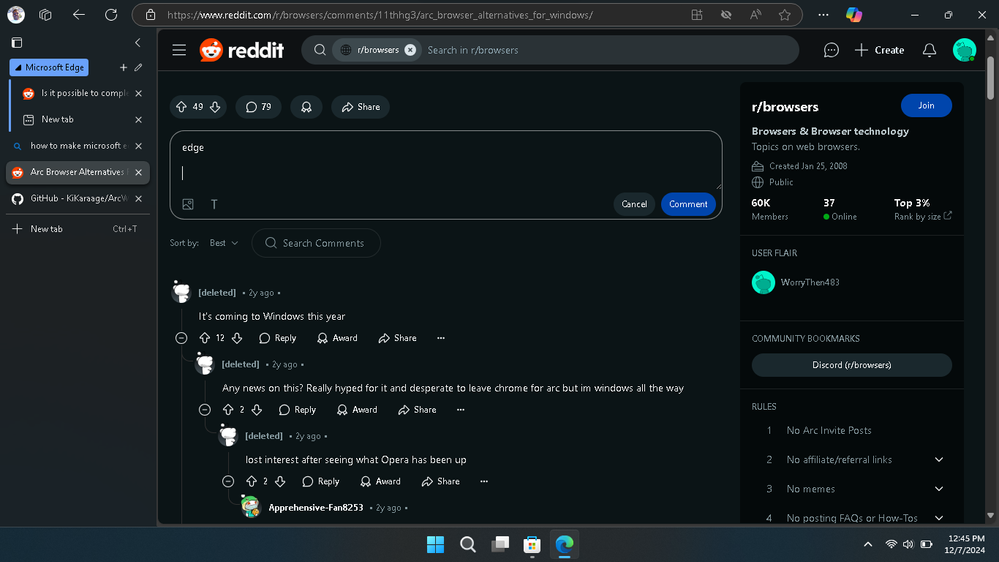
Task: Open Apprehensive-Fan8253 user profile
Action: 316,508
